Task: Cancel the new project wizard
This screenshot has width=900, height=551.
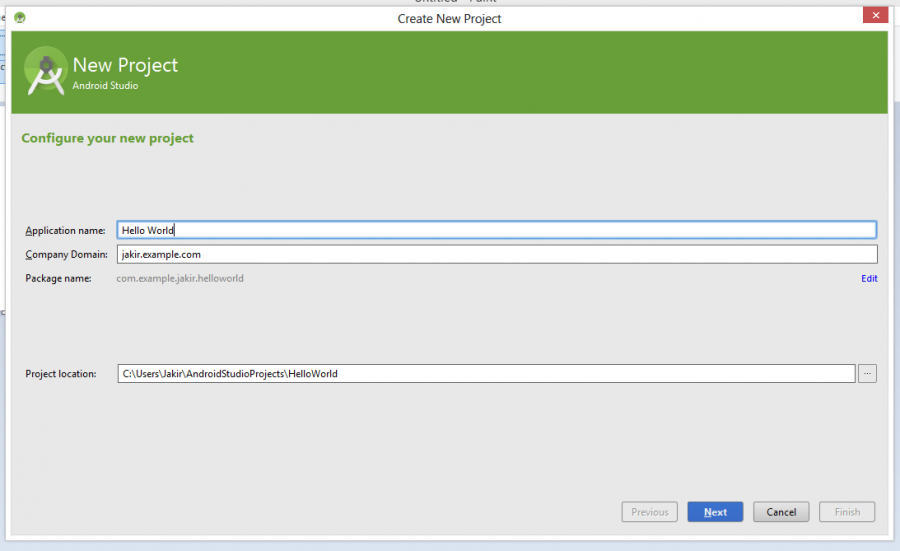Action: (781, 512)
